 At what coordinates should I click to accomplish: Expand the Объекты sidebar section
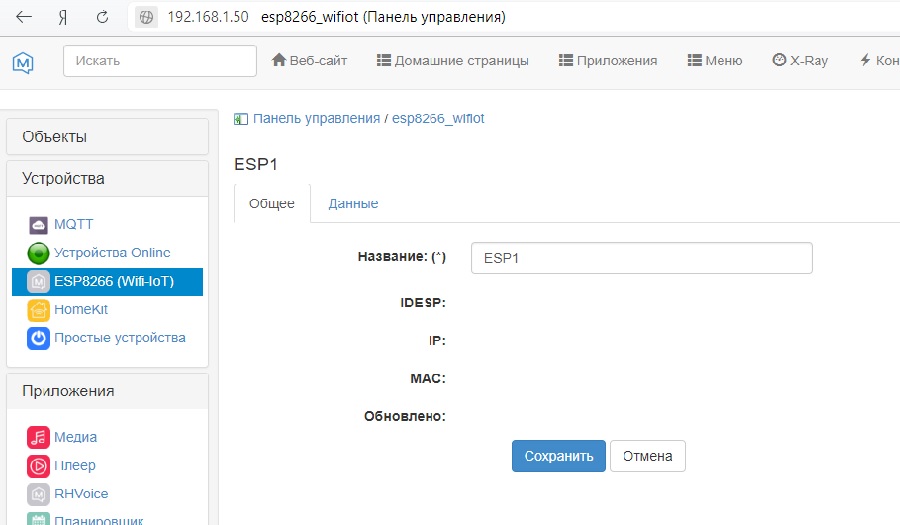pos(107,137)
